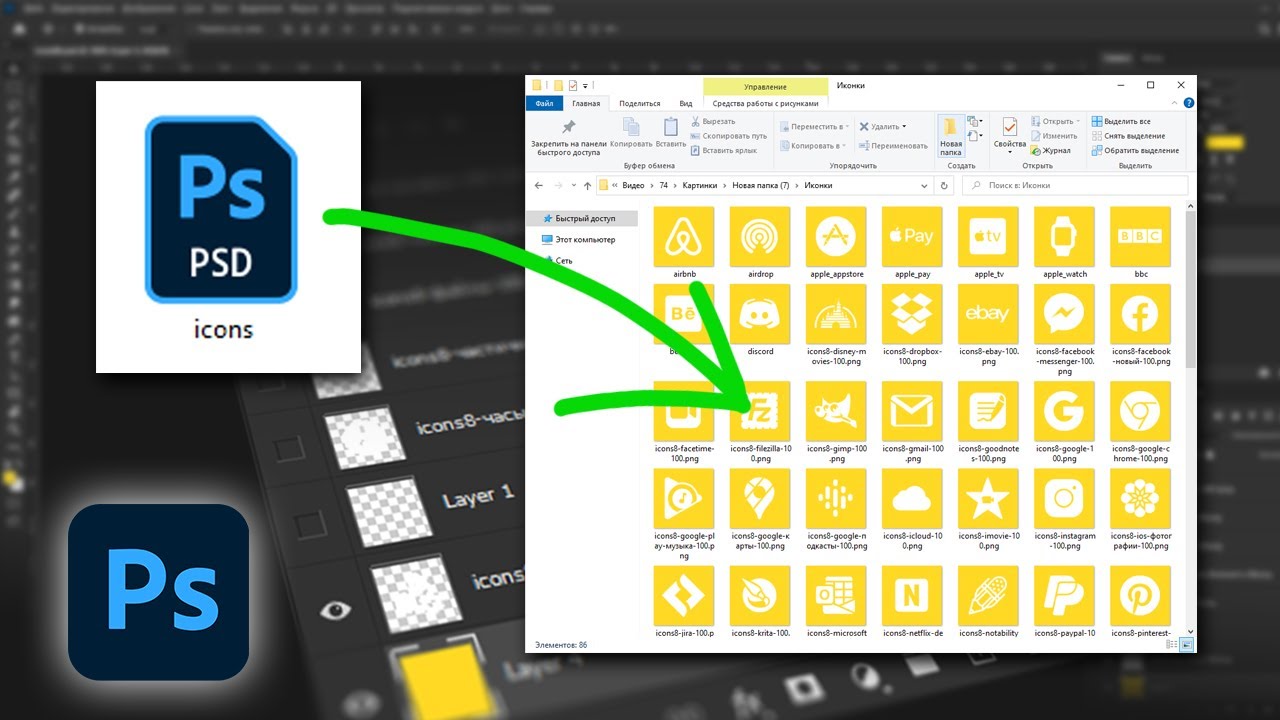Select the apple_appstore thumbnail
This screenshot has height=720, width=1280.
coord(836,237)
